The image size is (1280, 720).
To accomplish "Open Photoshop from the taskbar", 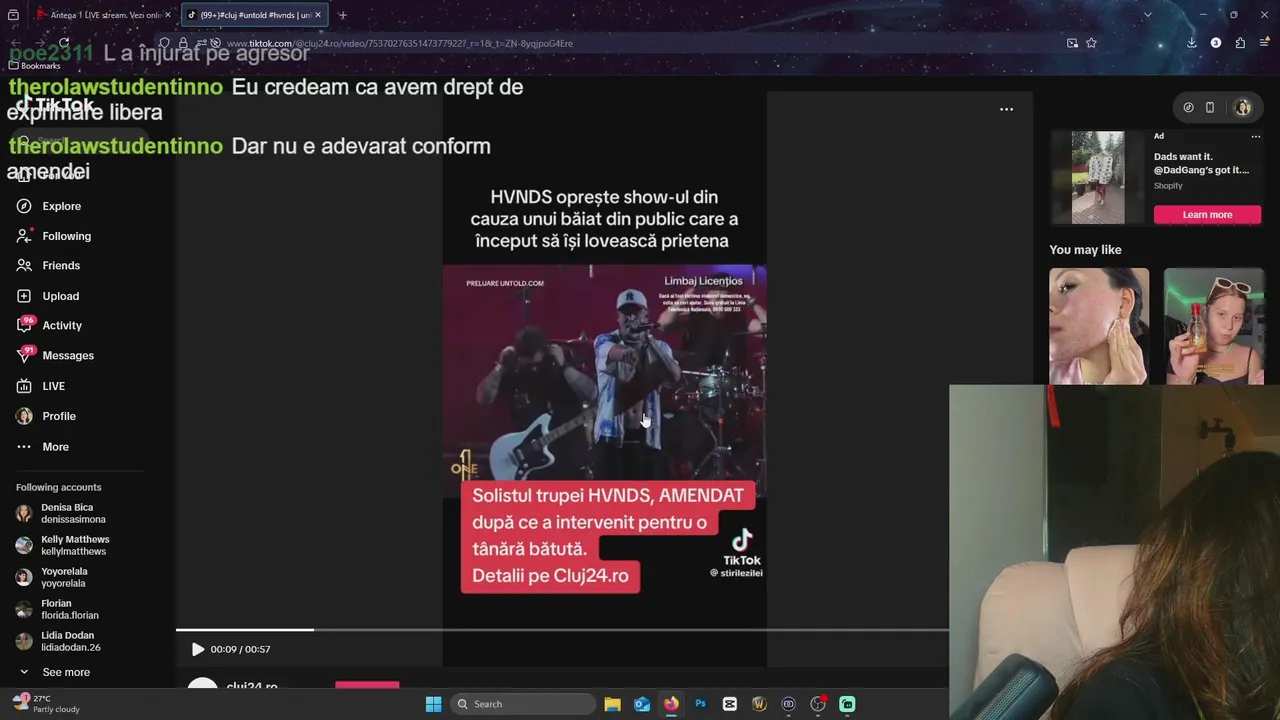I will point(700,704).
